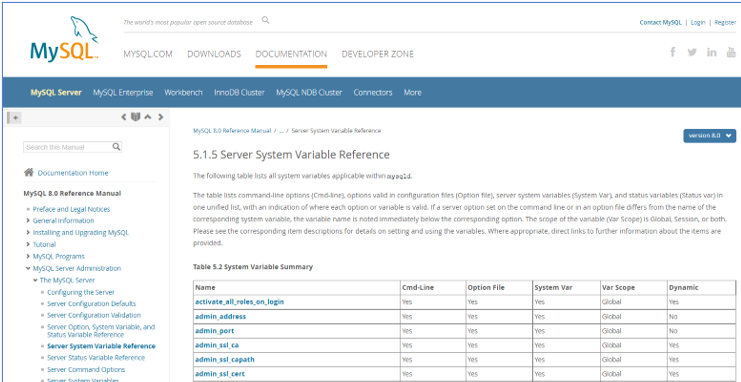741x382 pixels.
Task: Click the Register link
Action: (725, 22)
